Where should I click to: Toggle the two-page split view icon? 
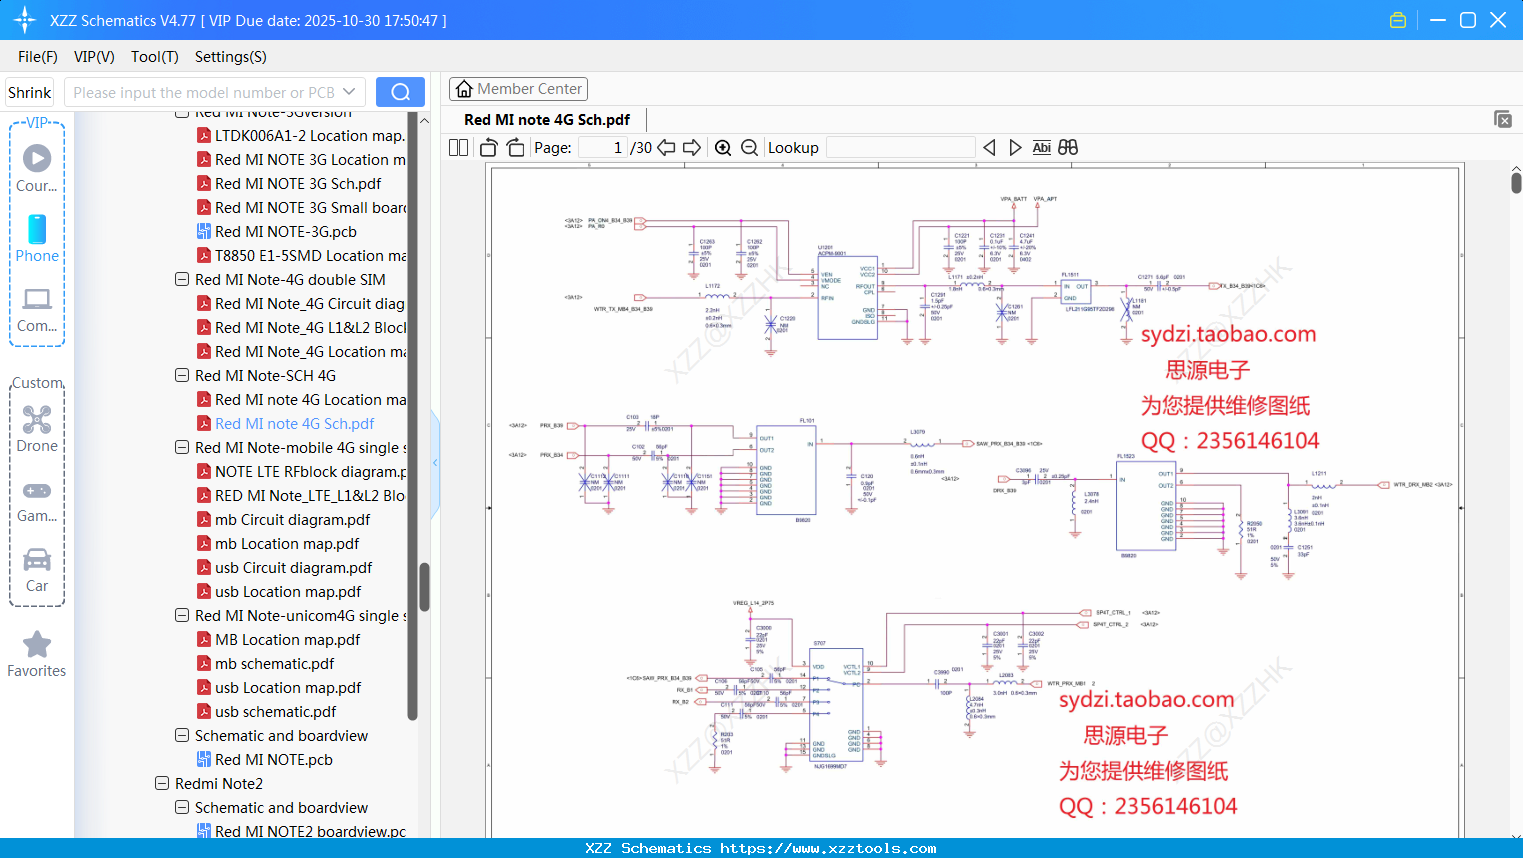459,148
